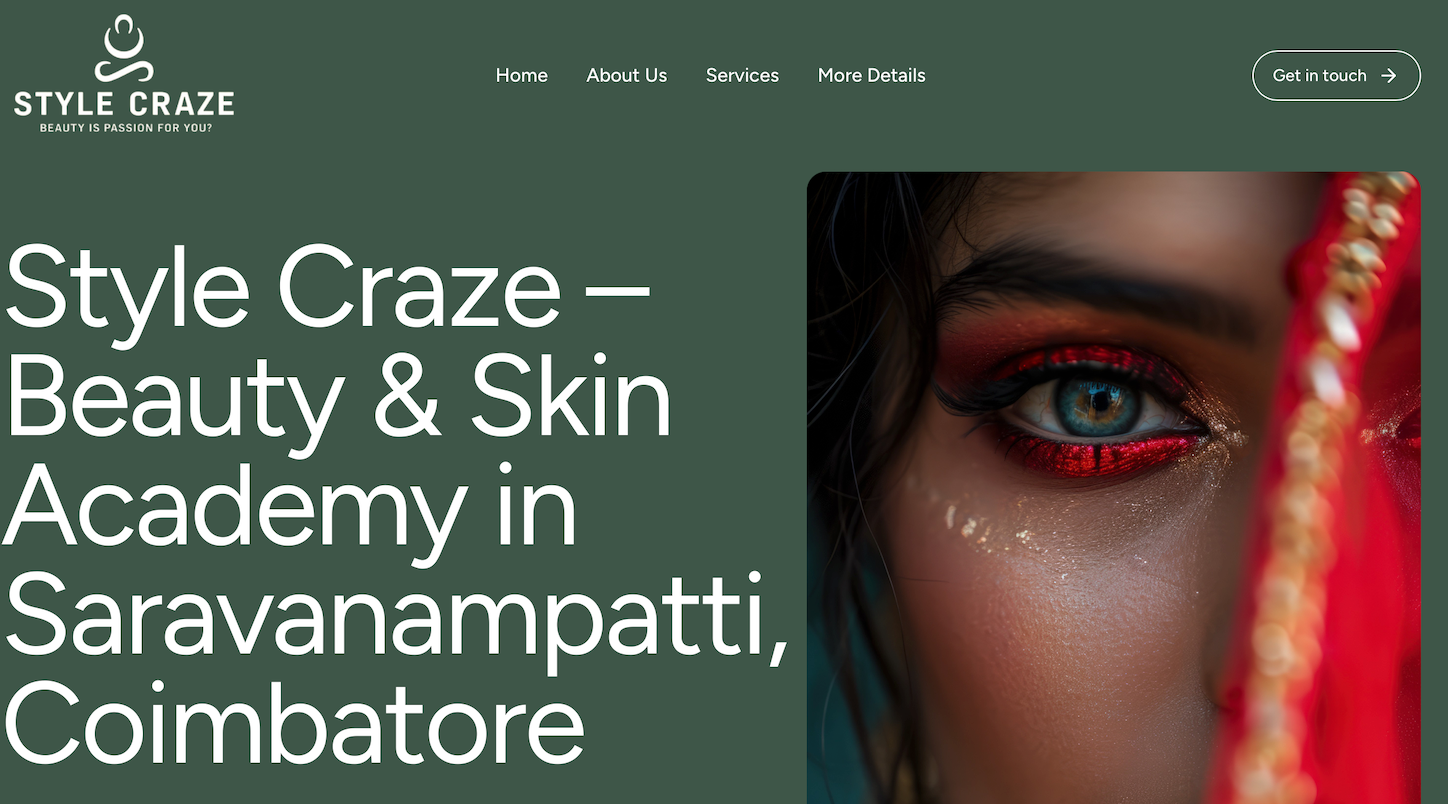Image resolution: width=1448 pixels, height=804 pixels.
Task: Click the arrow icon in Get in touch
Action: [1388, 76]
